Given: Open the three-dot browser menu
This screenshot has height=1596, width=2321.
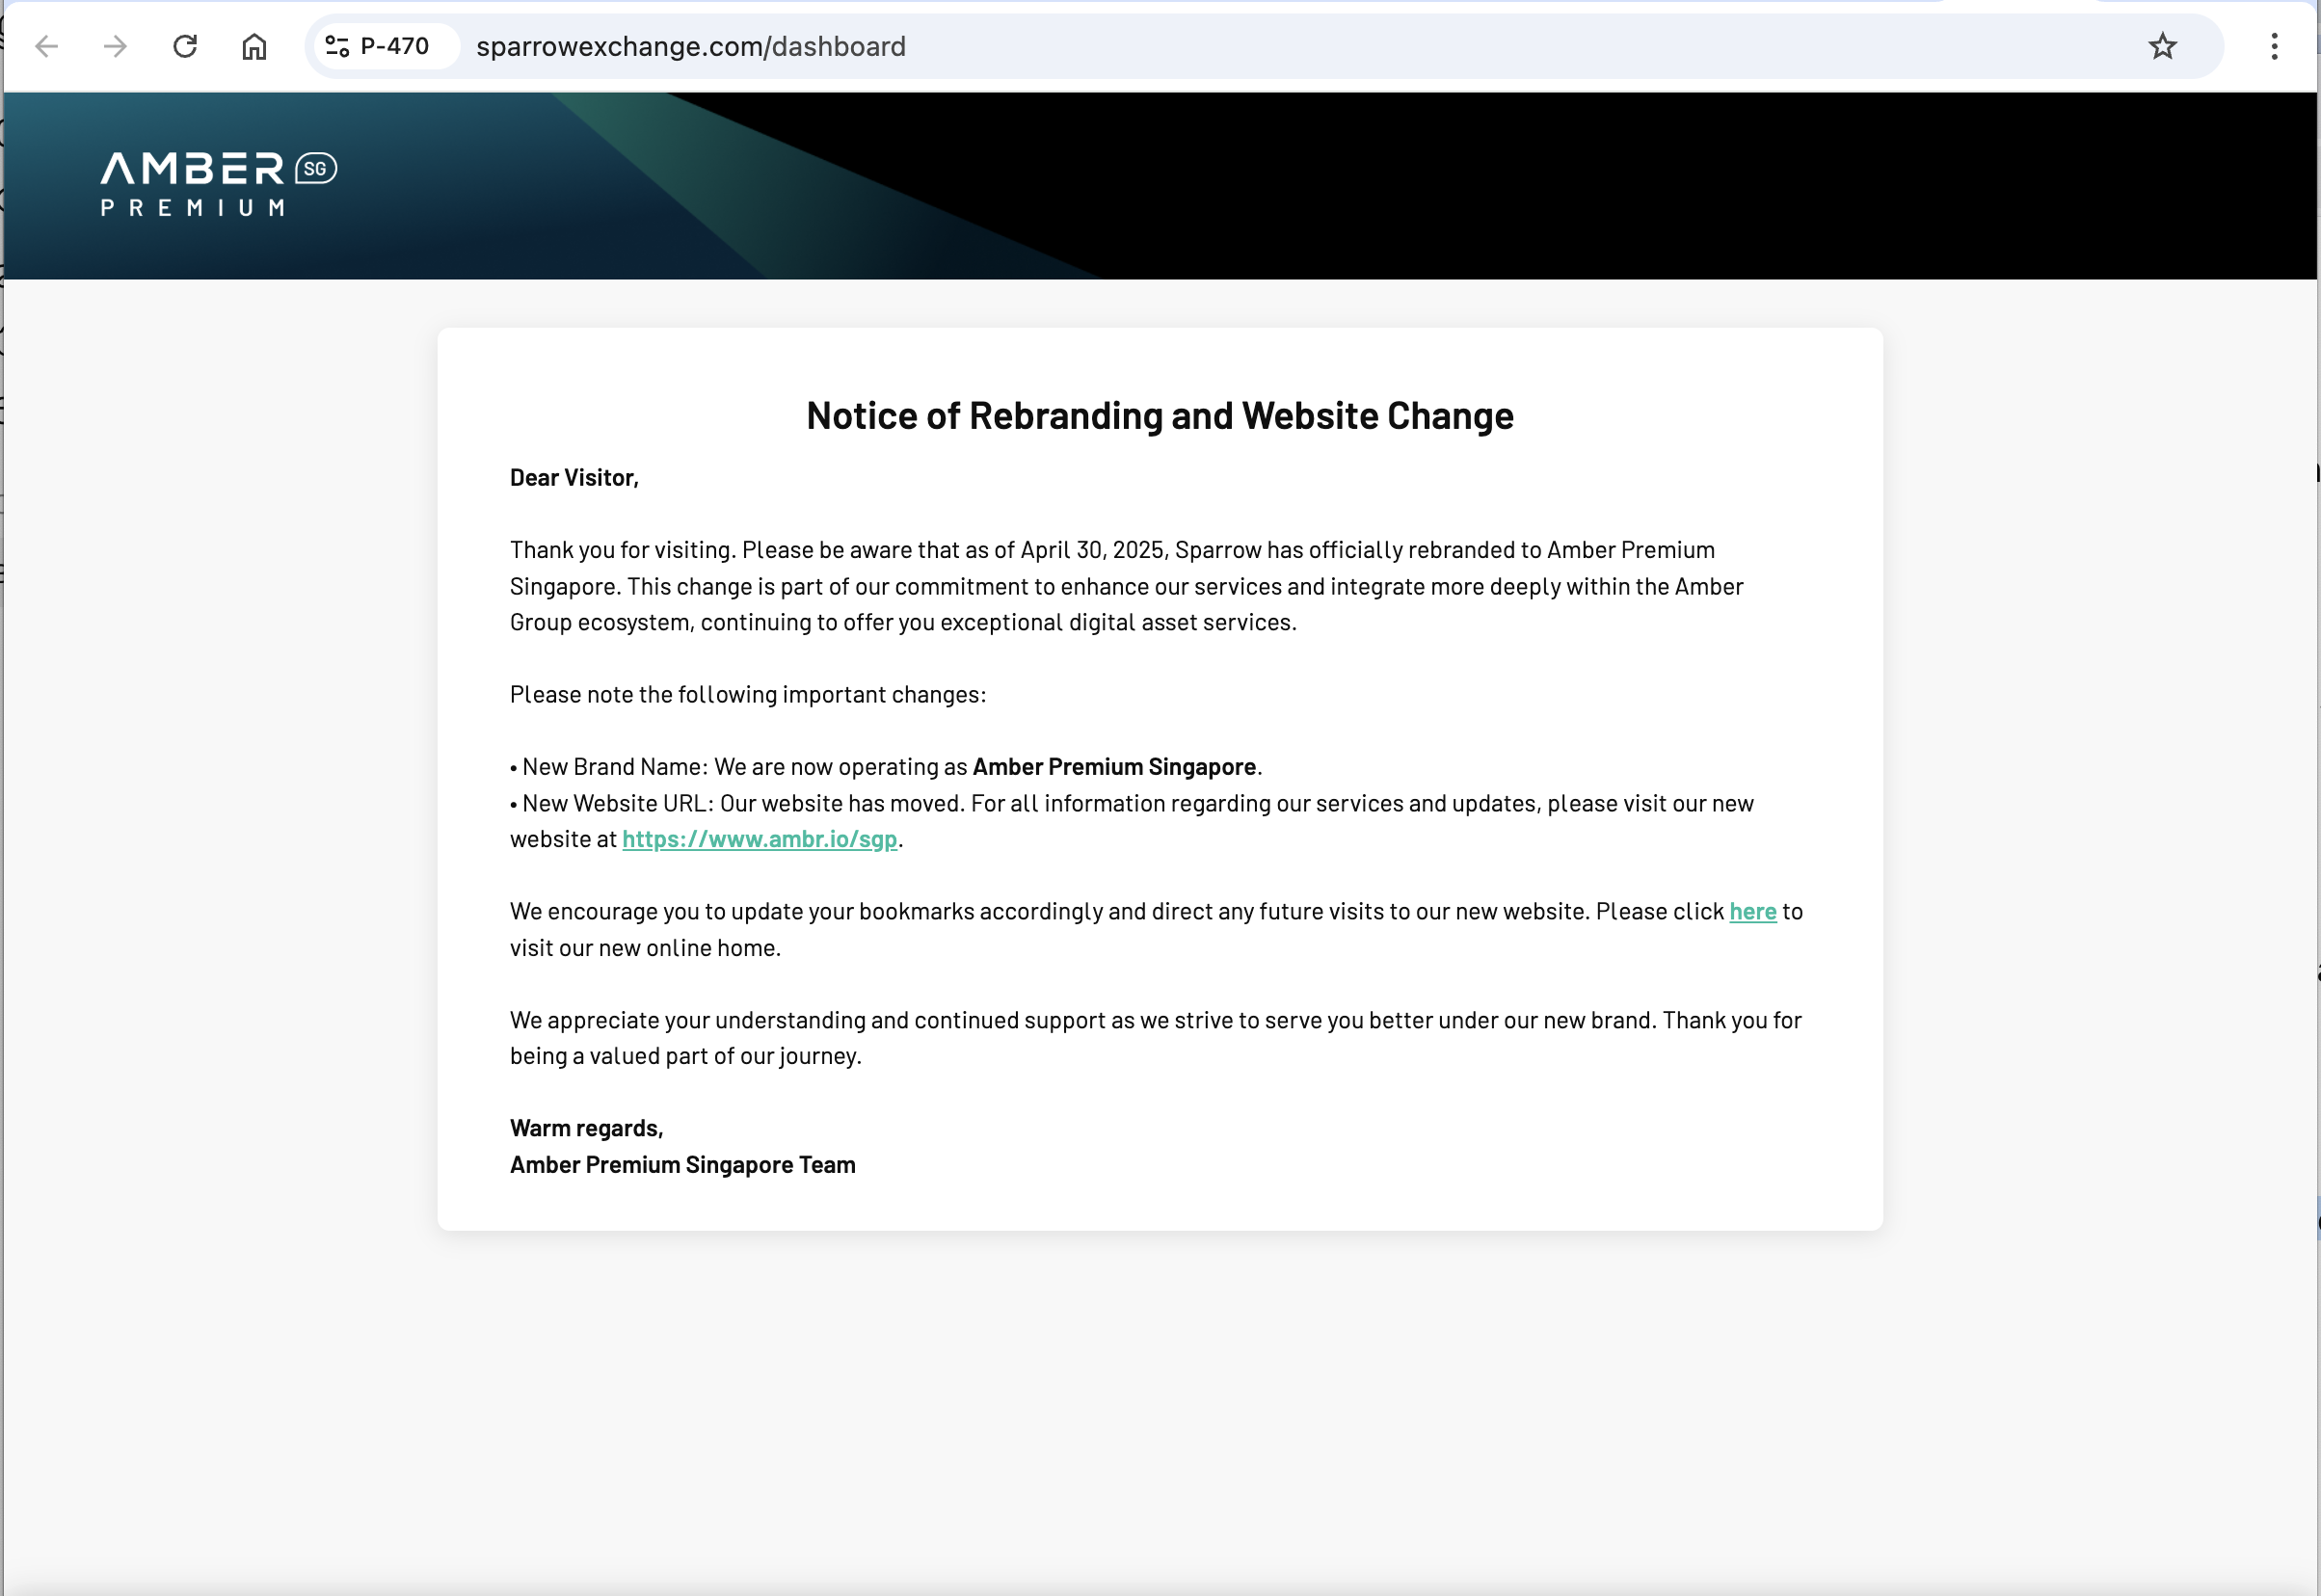Looking at the screenshot, I should [x=2274, y=46].
